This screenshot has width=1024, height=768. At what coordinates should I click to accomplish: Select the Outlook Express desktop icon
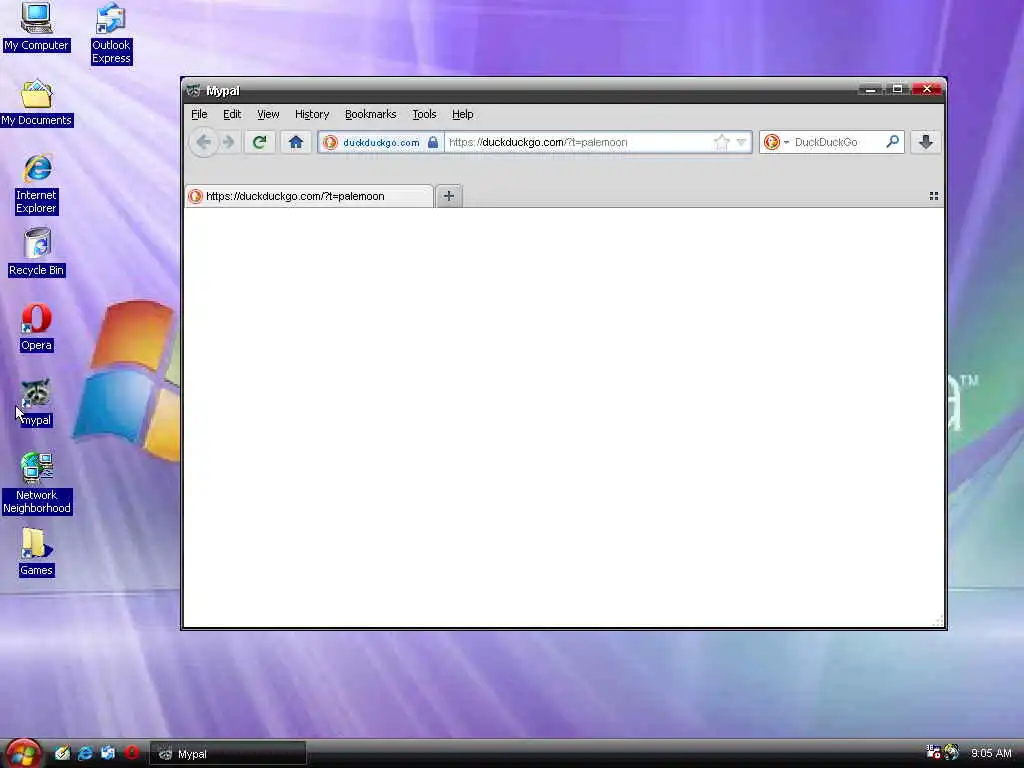(x=111, y=33)
